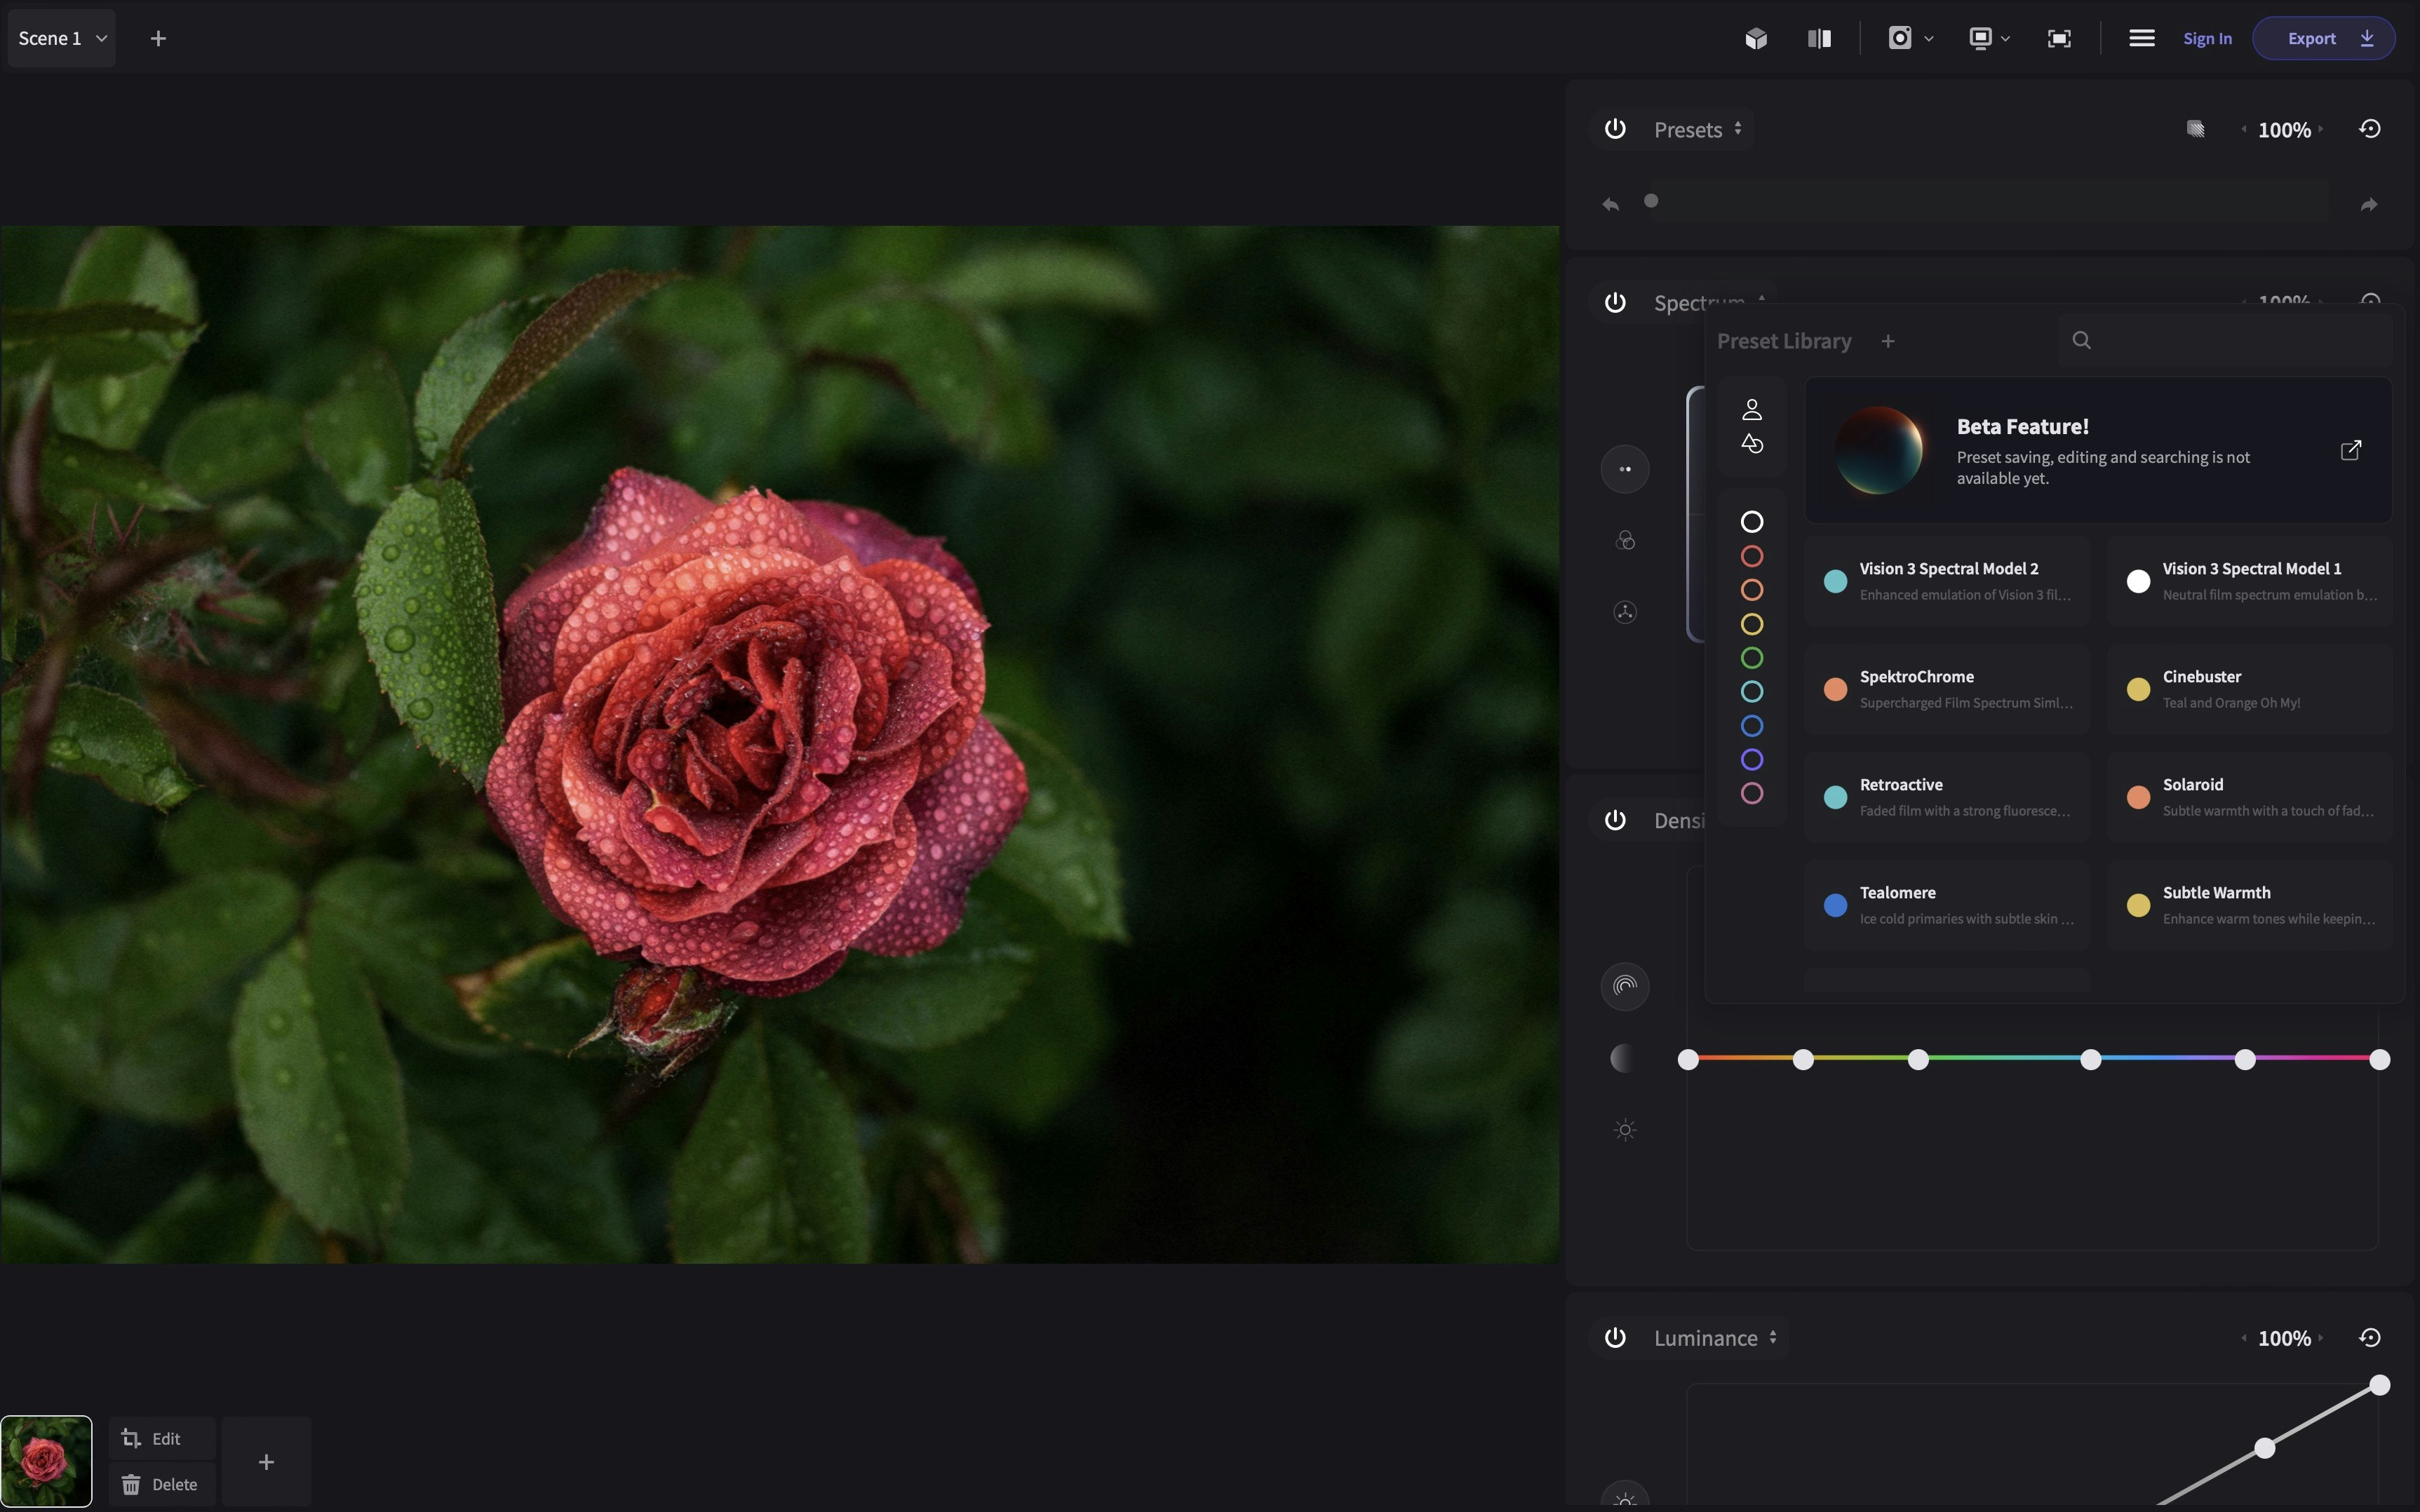Click the Sign In link
Screen dimensions: 2420x1512
point(2207,38)
